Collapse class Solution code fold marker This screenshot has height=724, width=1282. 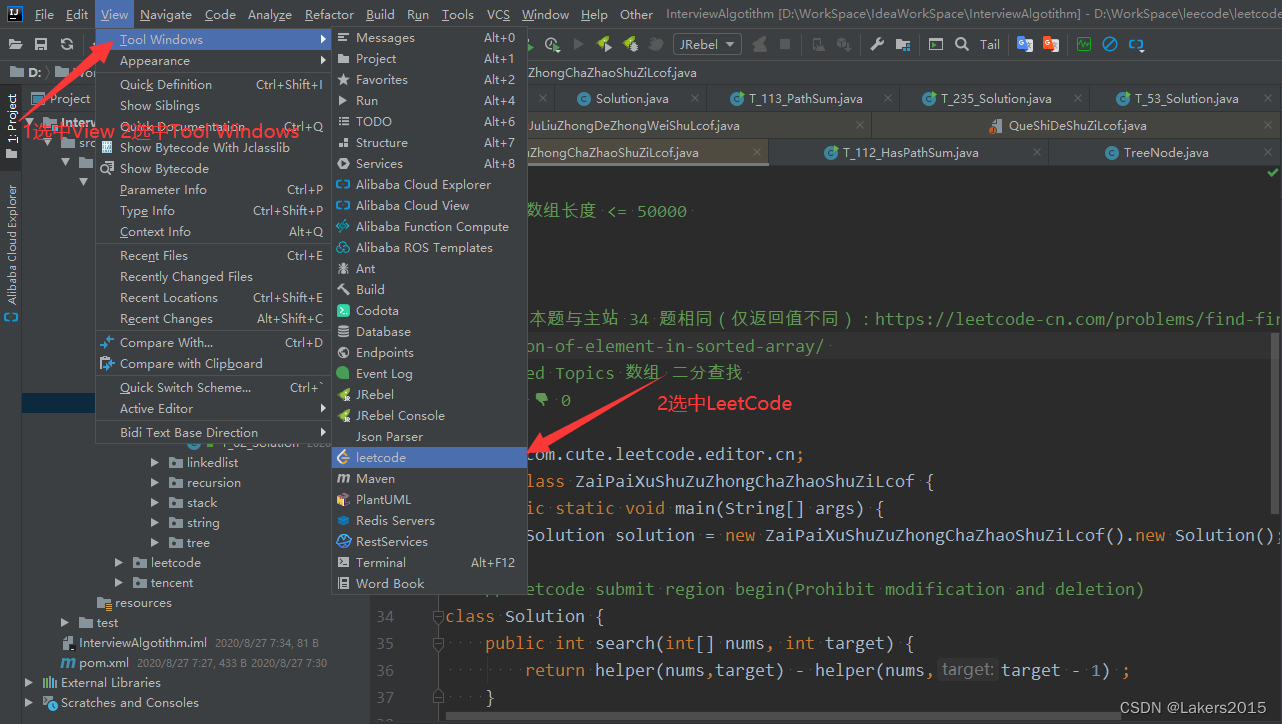click(438, 617)
